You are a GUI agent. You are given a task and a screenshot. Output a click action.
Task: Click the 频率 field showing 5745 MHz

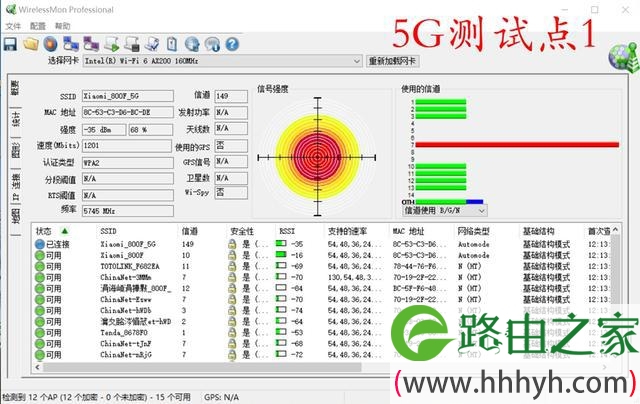click(128, 211)
